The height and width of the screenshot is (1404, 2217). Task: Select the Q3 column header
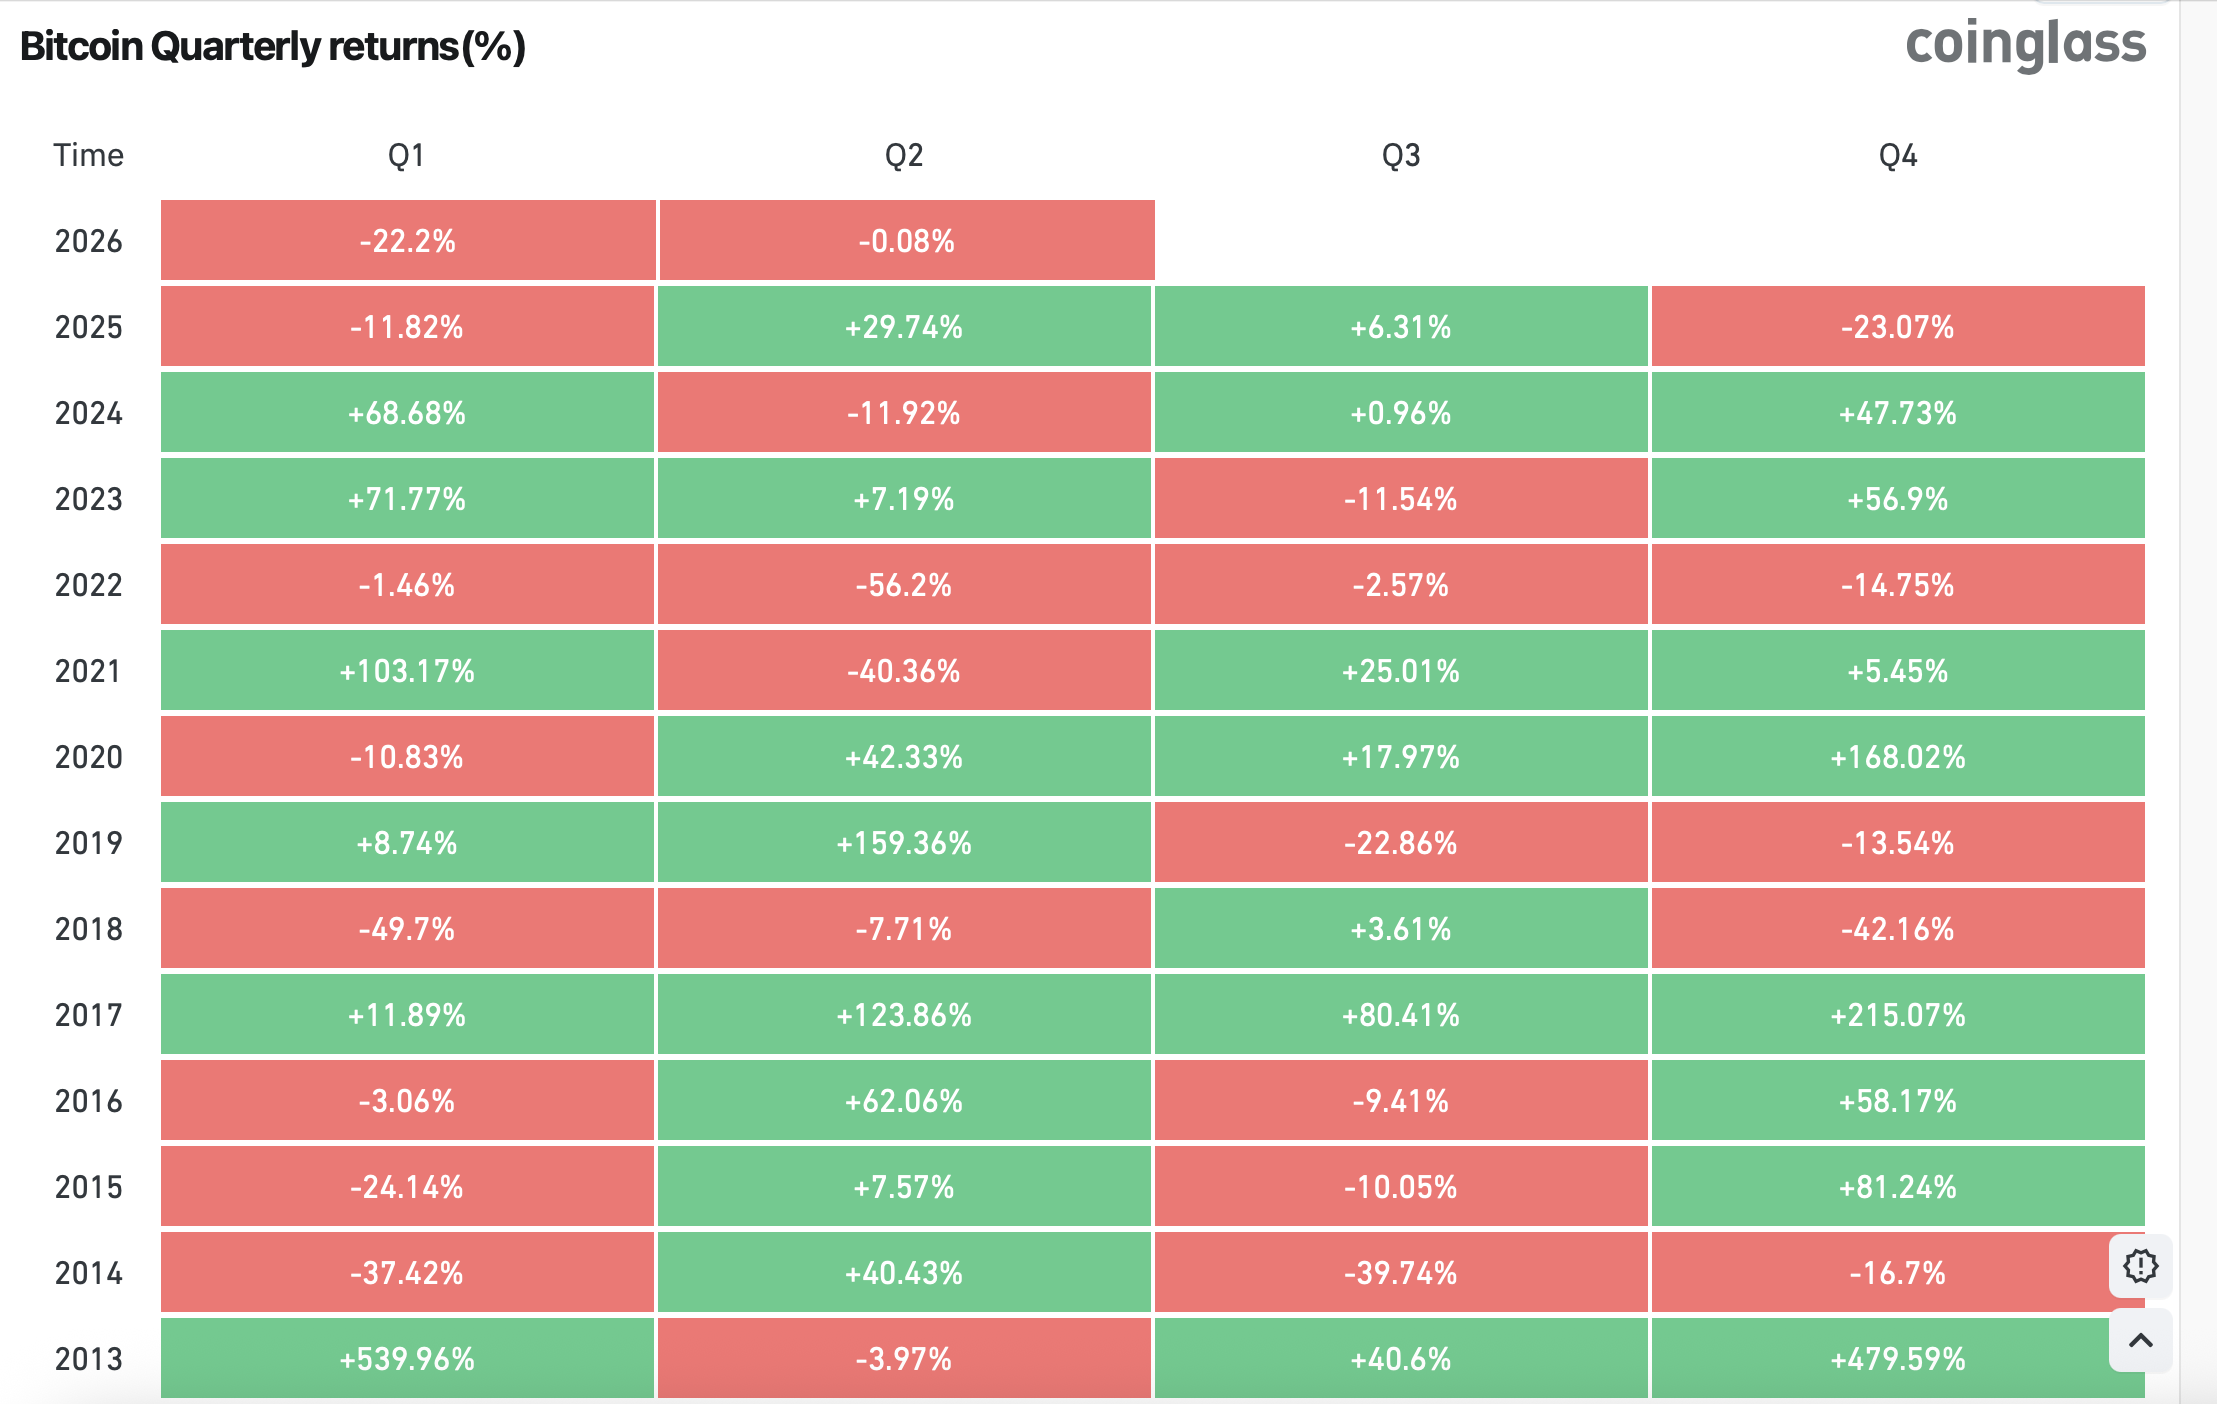pyautogui.click(x=1400, y=155)
